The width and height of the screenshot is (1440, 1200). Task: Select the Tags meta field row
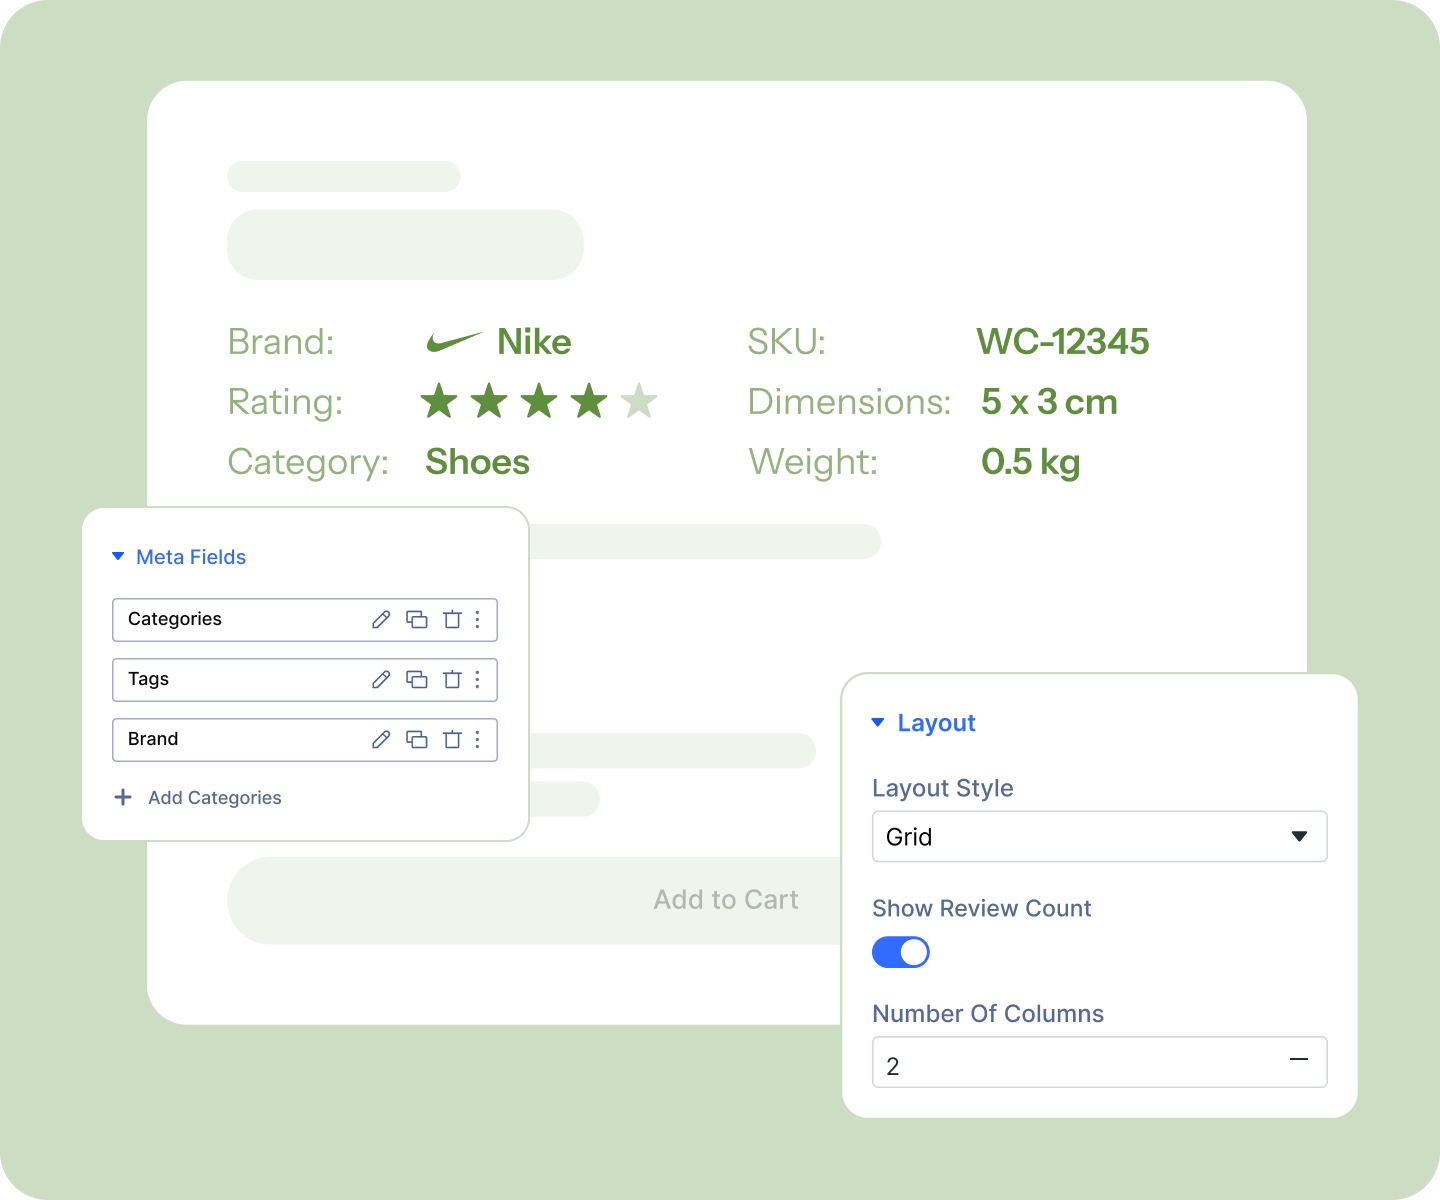[305, 680]
